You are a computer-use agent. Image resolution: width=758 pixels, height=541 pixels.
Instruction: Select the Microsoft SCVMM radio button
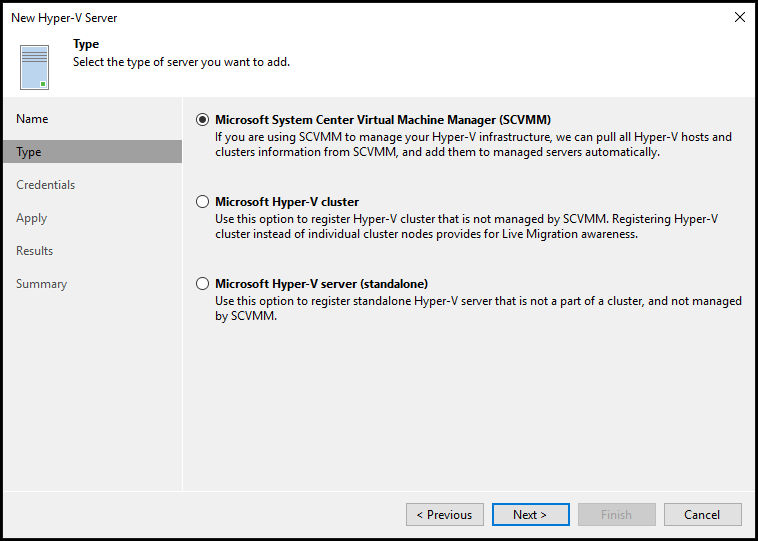click(203, 119)
